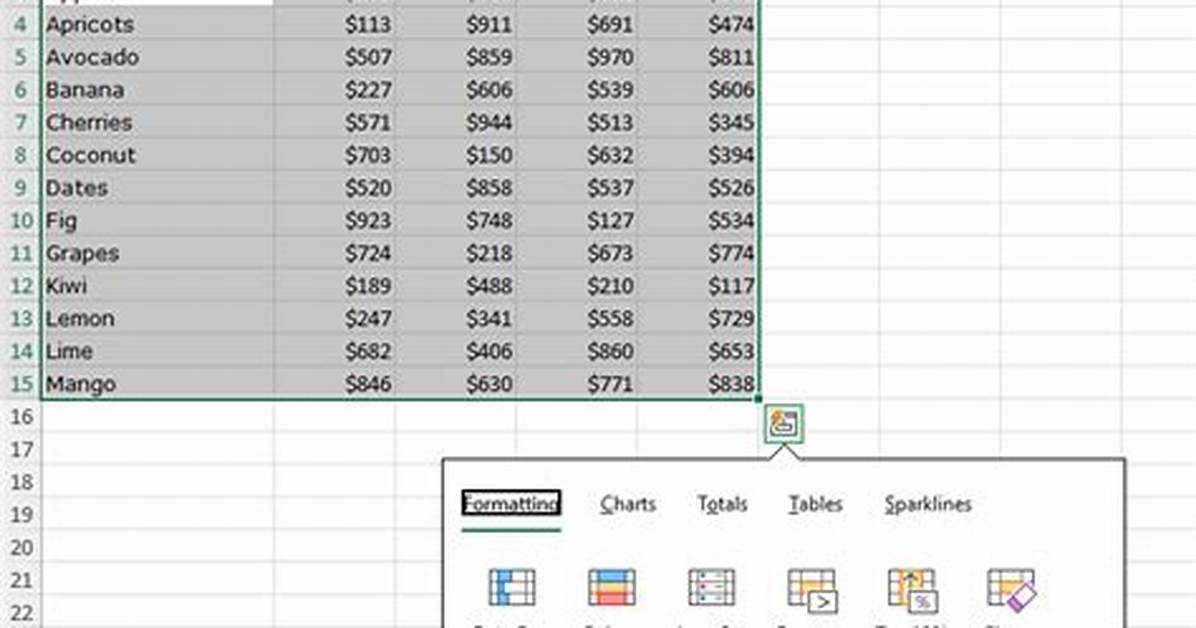Select row 15 header
This screenshot has width=1196, height=628.
21,384
